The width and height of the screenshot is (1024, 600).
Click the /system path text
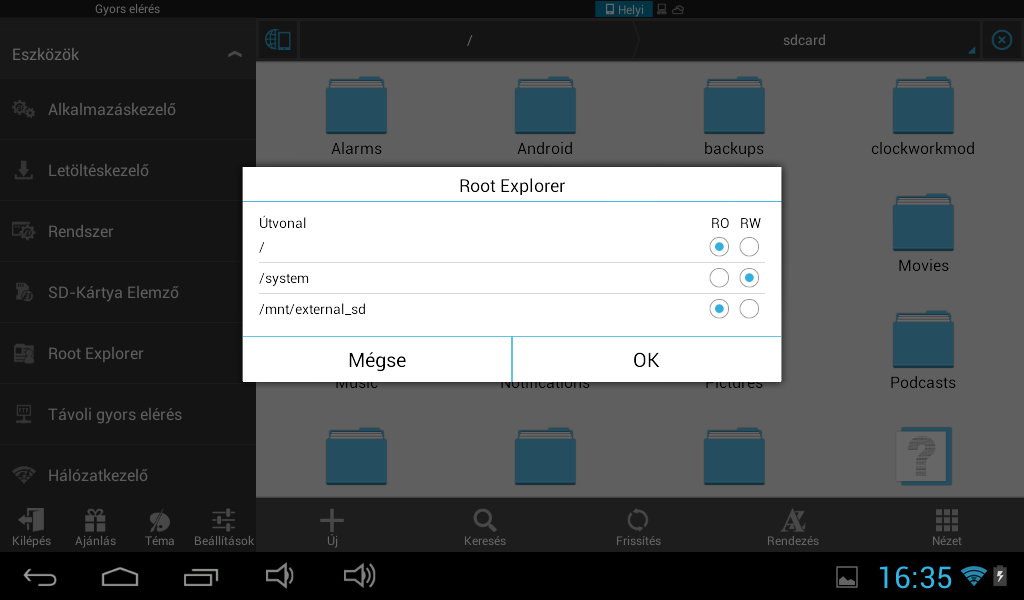pyautogui.click(x=283, y=278)
